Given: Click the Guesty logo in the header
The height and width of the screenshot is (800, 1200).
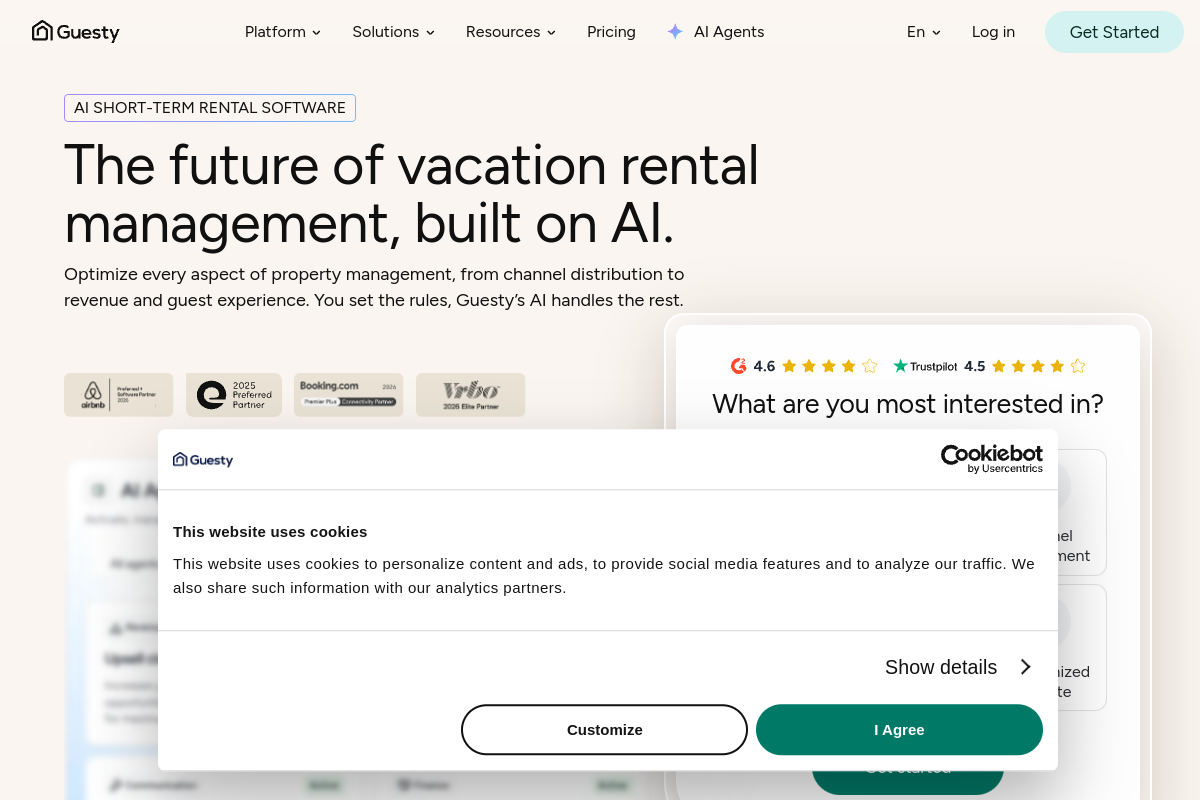Looking at the screenshot, I should pyautogui.click(x=76, y=32).
